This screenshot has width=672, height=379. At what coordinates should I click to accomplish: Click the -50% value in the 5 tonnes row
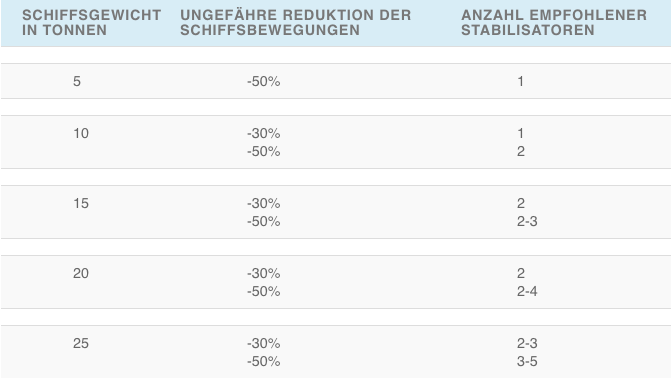[264, 81]
